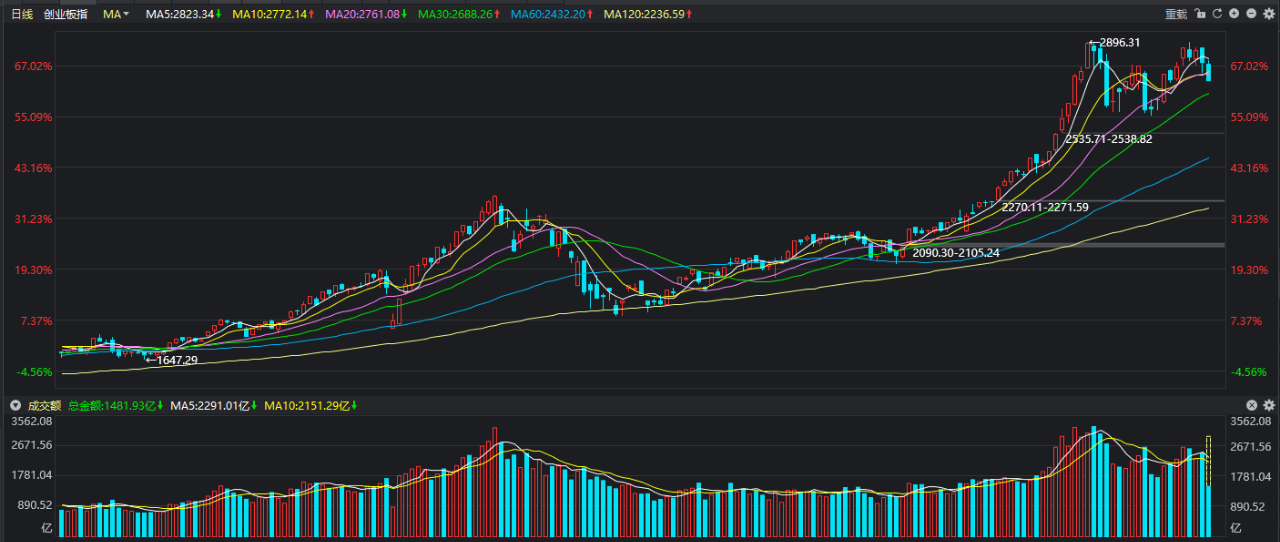Click the left volume axis 2671.56 label

(30, 446)
